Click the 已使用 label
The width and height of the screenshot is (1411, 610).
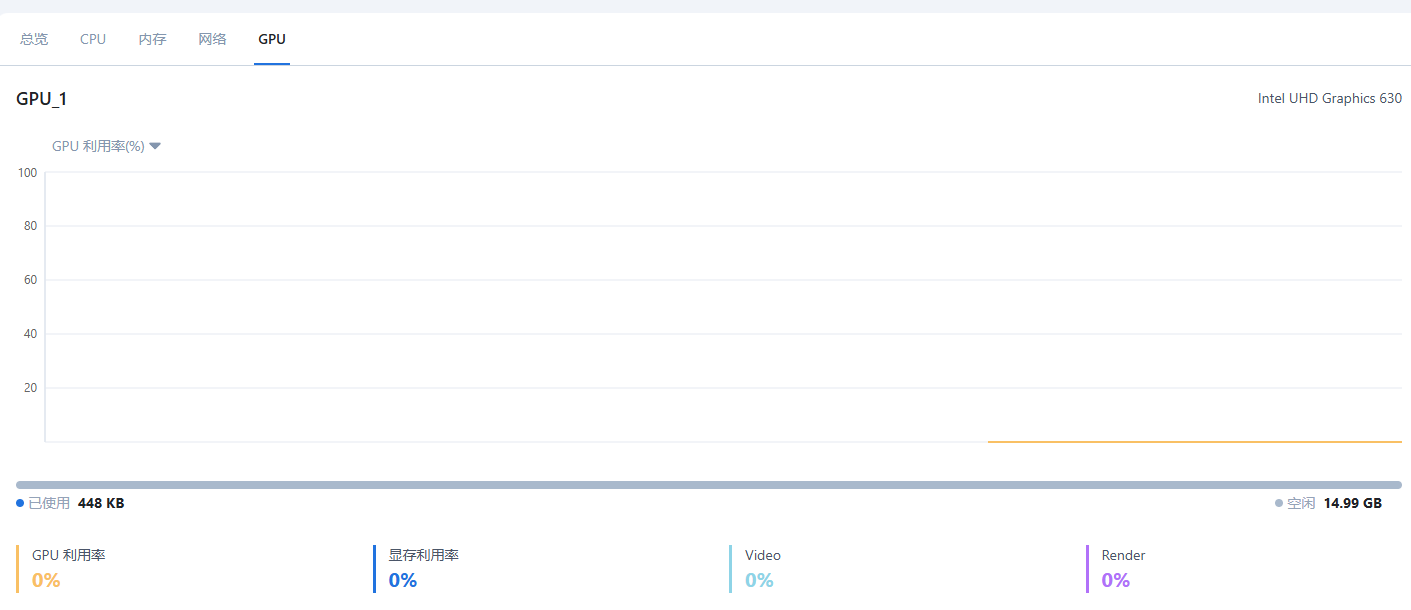49,503
